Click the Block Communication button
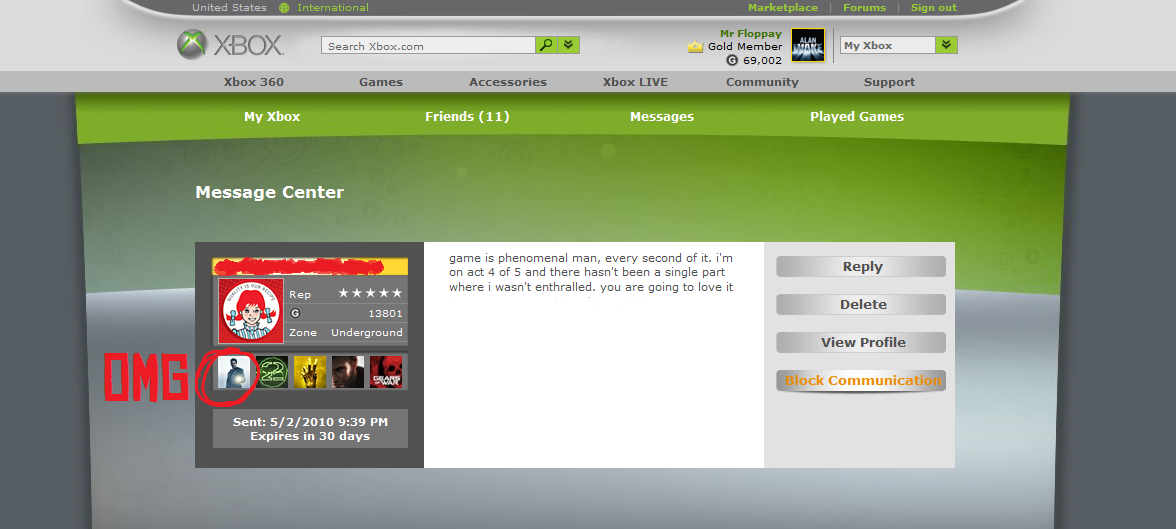 861,380
